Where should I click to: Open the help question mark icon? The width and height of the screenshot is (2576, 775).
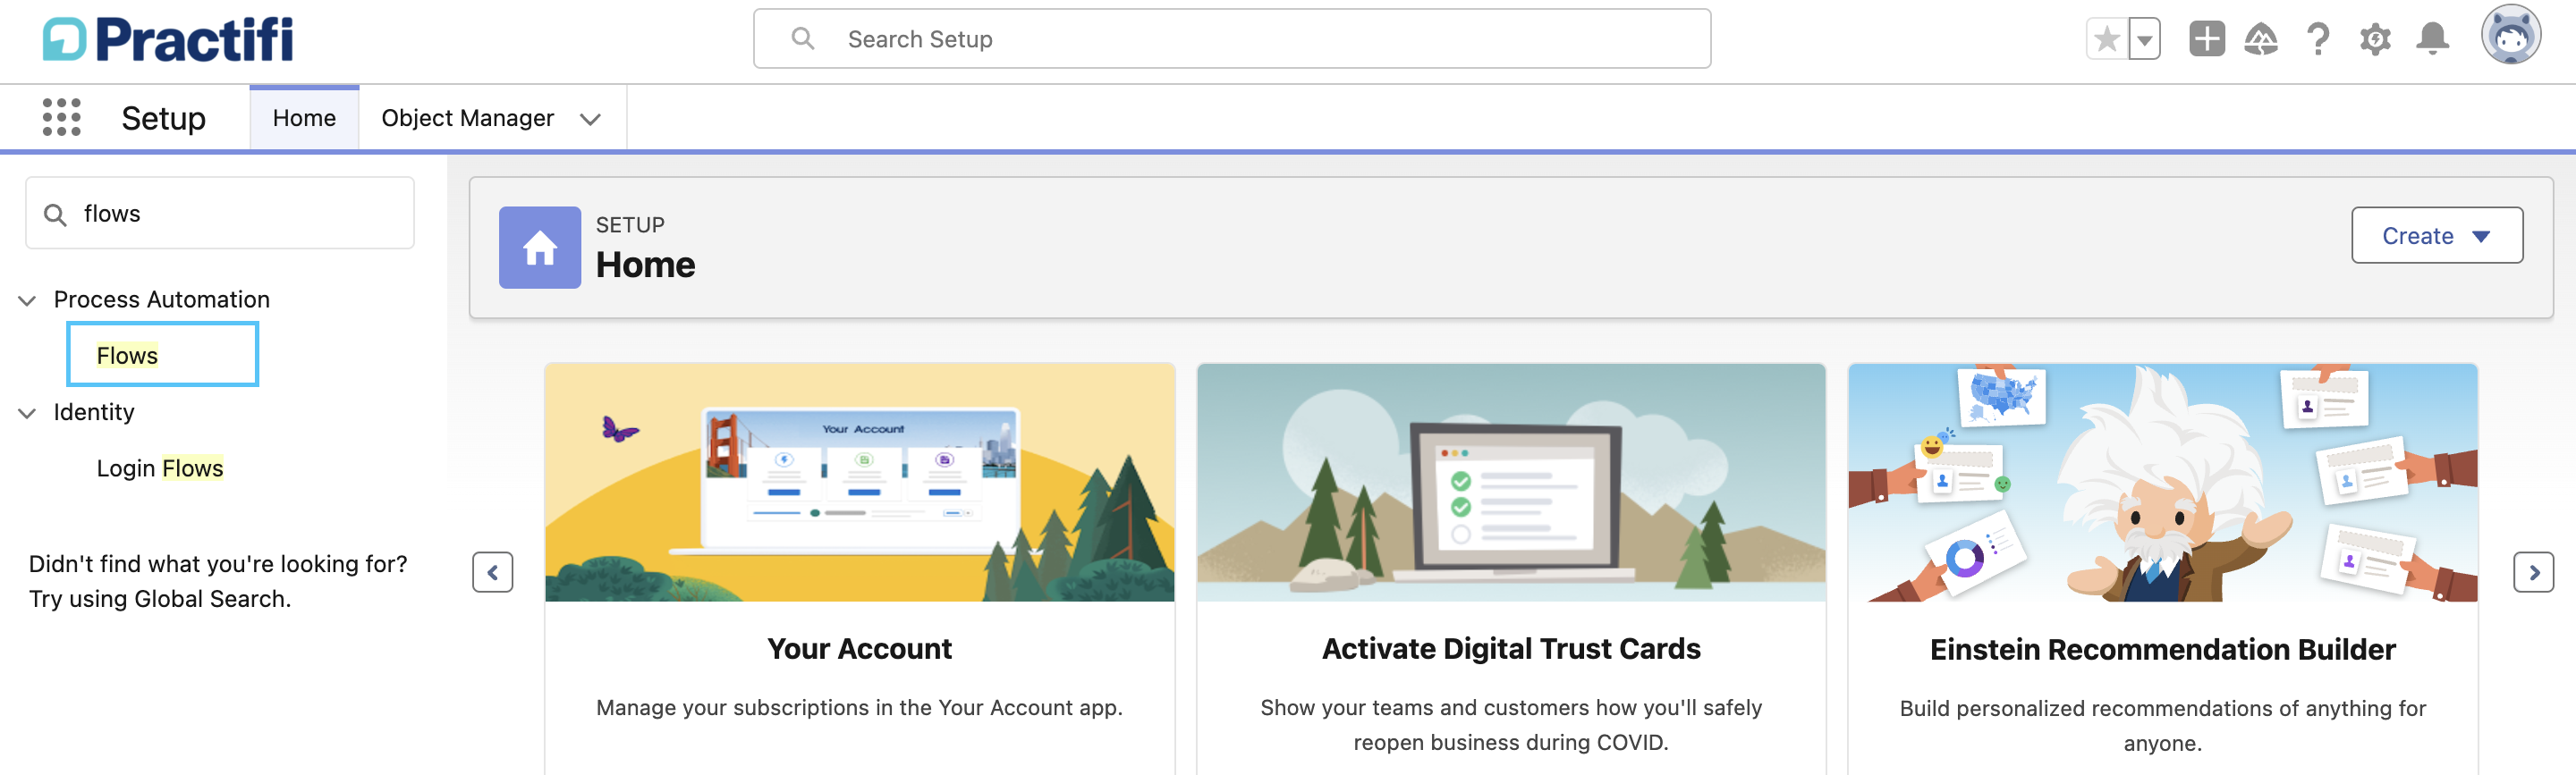[x=2318, y=40]
